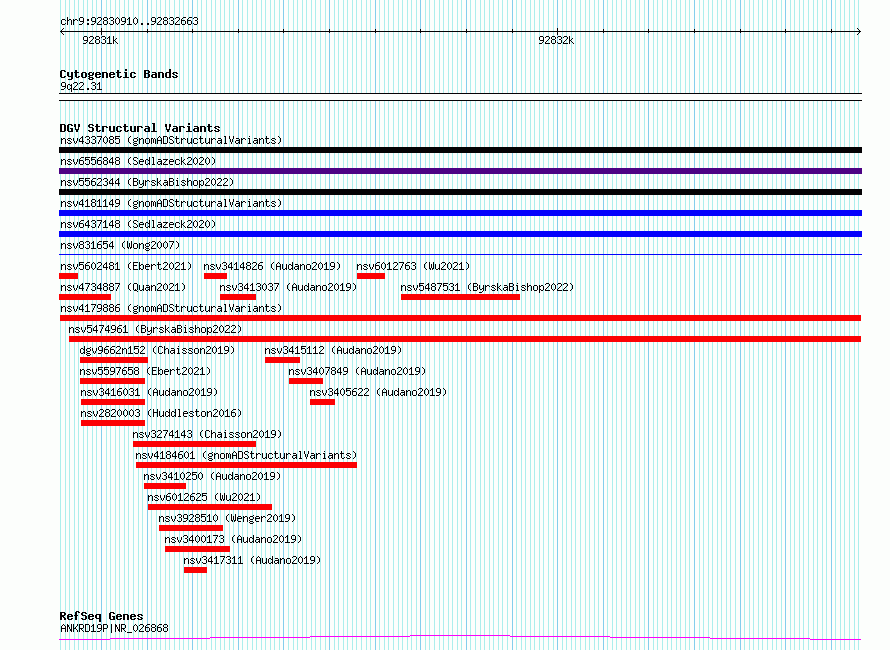The image size is (890, 650).
Task: Click the ANKRD19P|NR_026868 gene label
Action: coord(114,628)
